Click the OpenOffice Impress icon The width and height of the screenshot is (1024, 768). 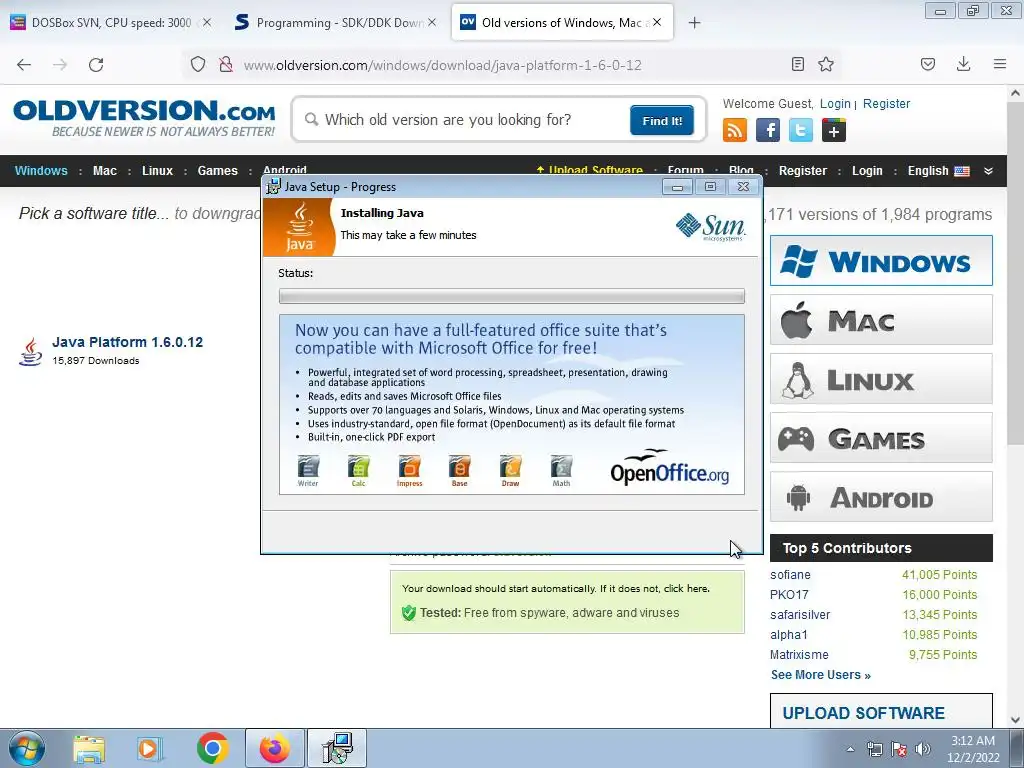(x=409, y=471)
